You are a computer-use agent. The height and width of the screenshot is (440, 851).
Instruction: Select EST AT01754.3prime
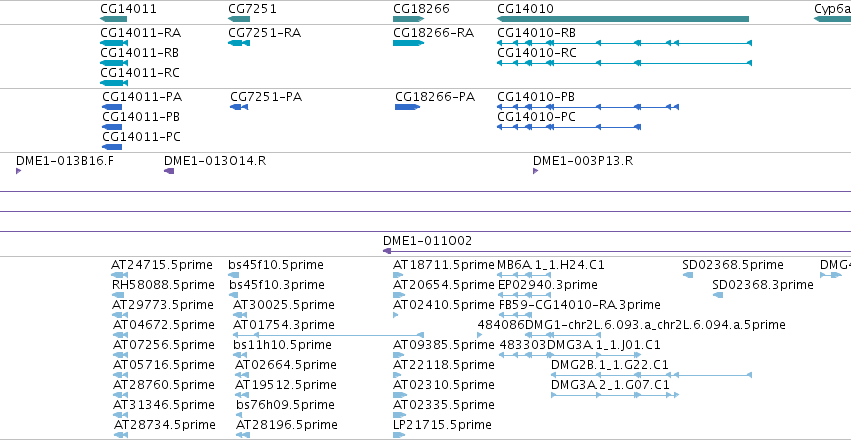[x=284, y=325]
